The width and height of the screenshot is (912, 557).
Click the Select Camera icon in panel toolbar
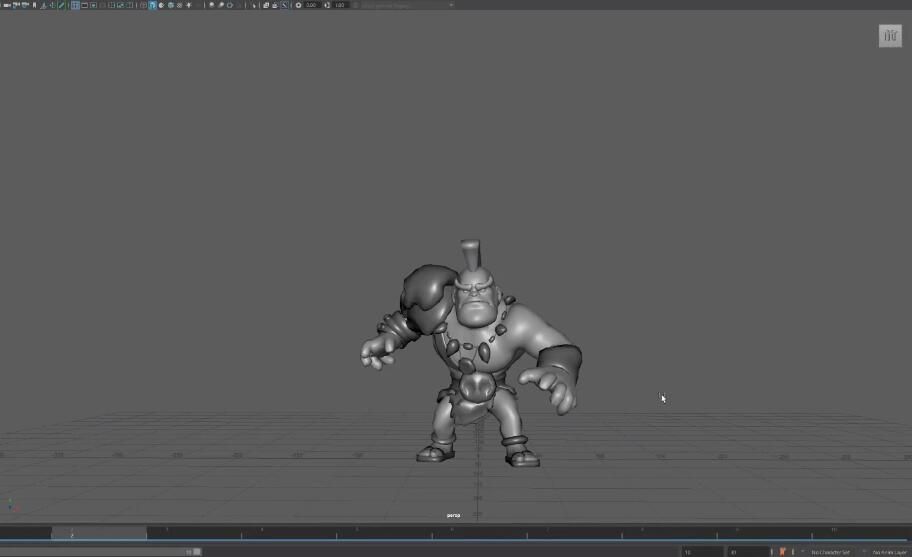(x=5, y=5)
